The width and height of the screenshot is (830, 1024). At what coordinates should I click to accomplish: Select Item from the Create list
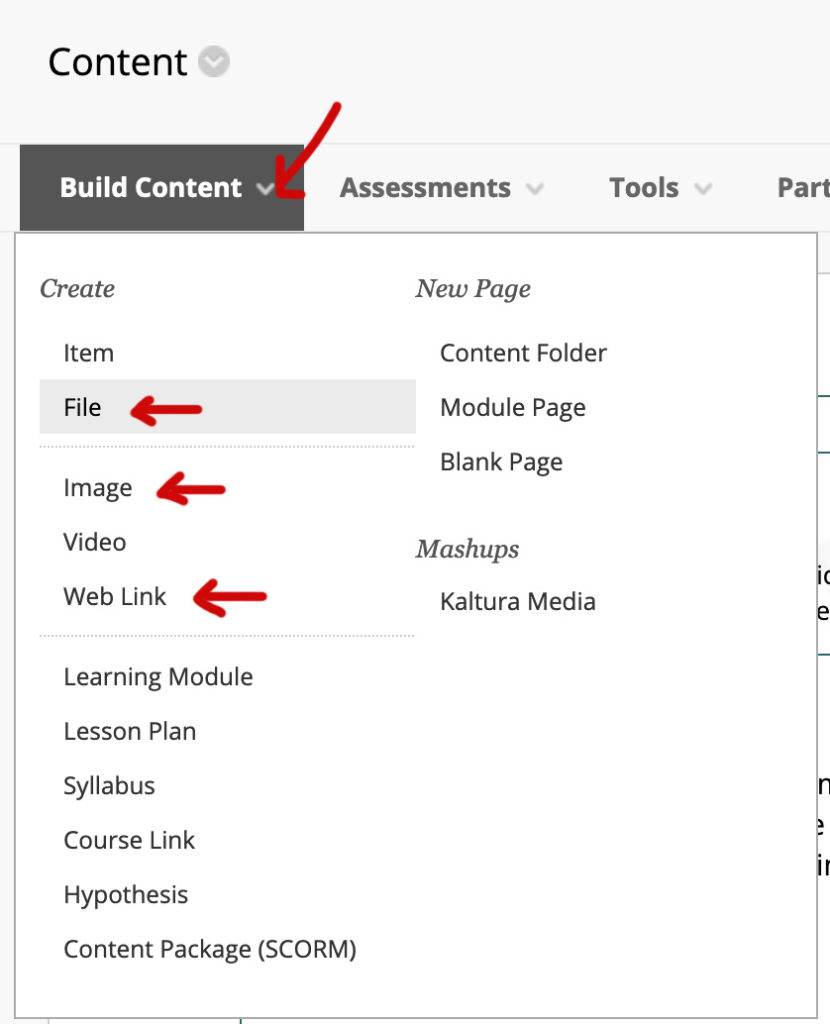89,353
